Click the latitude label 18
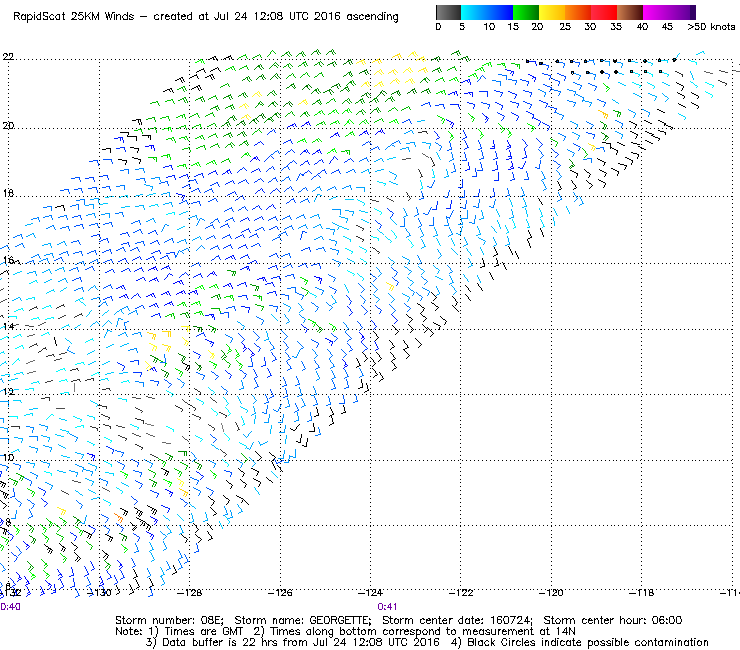Viewport: 740px width, 650px height. [8, 194]
